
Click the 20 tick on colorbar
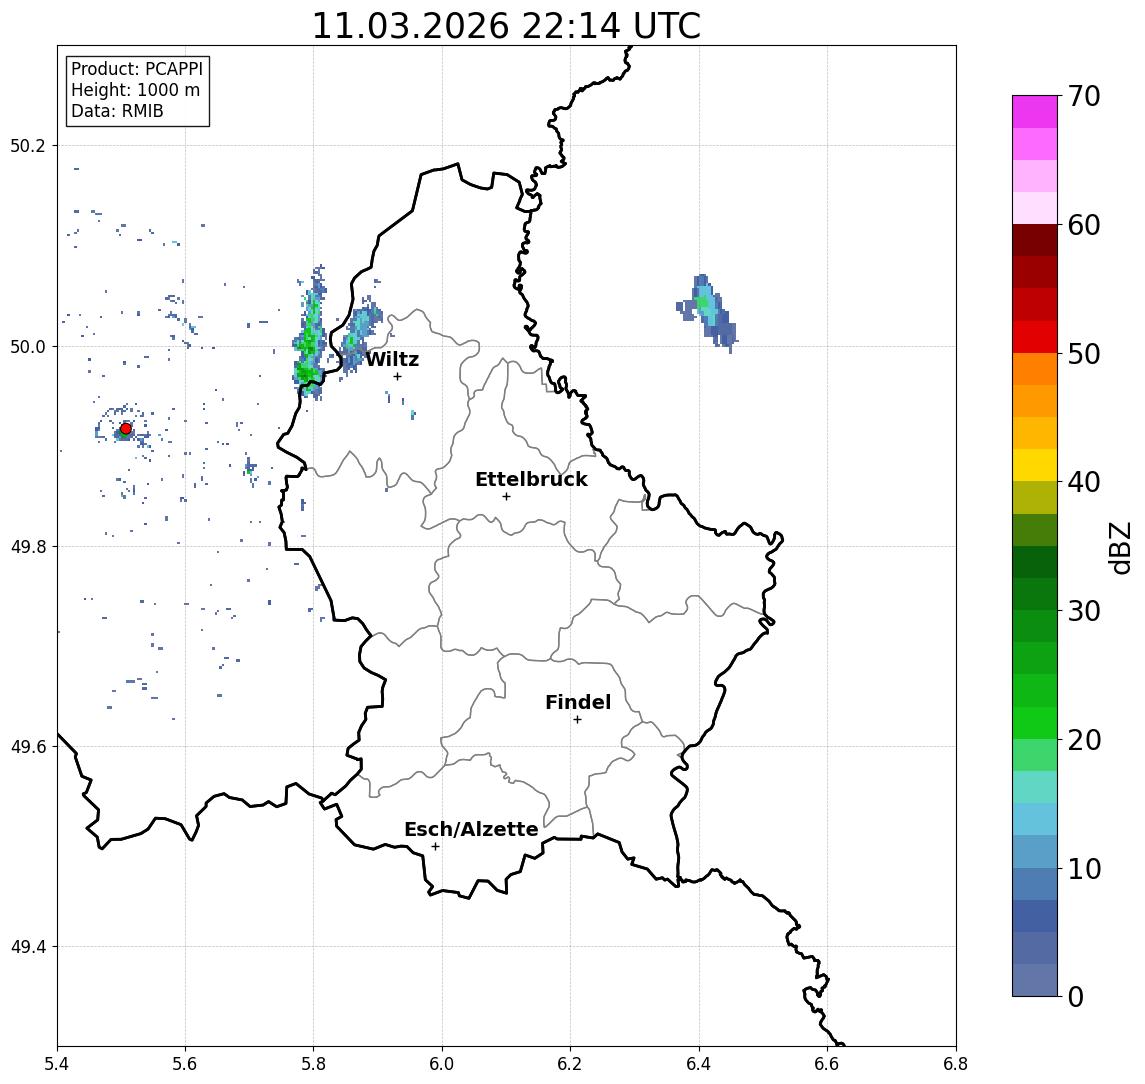pyautogui.click(x=1084, y=740)
